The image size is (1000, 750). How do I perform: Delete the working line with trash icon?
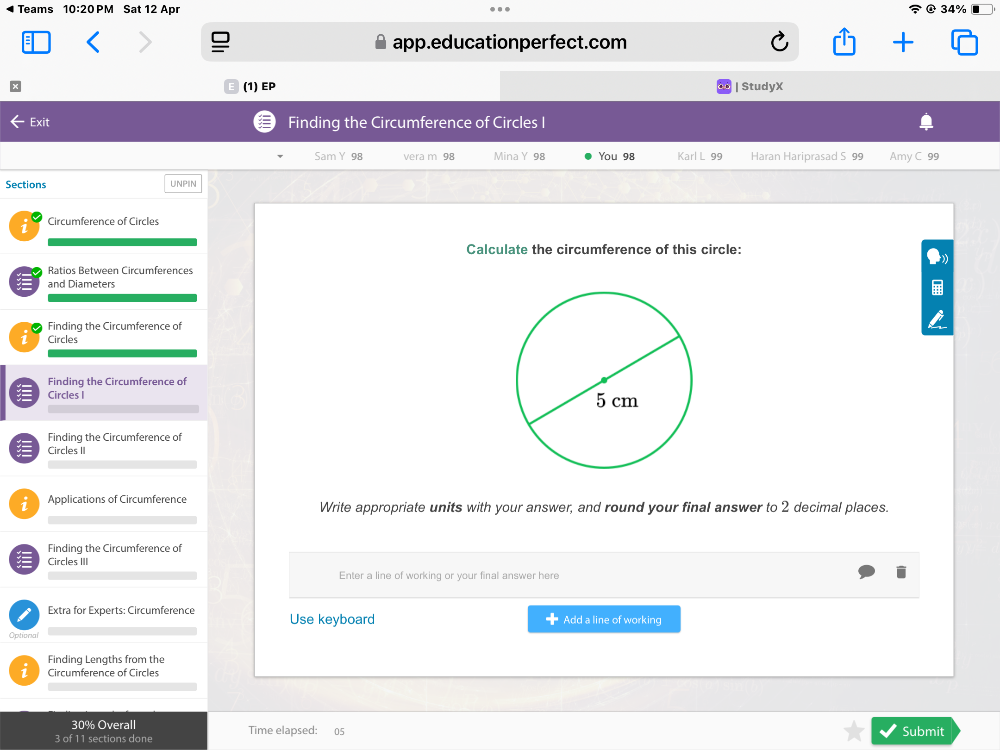click(901, 572)
